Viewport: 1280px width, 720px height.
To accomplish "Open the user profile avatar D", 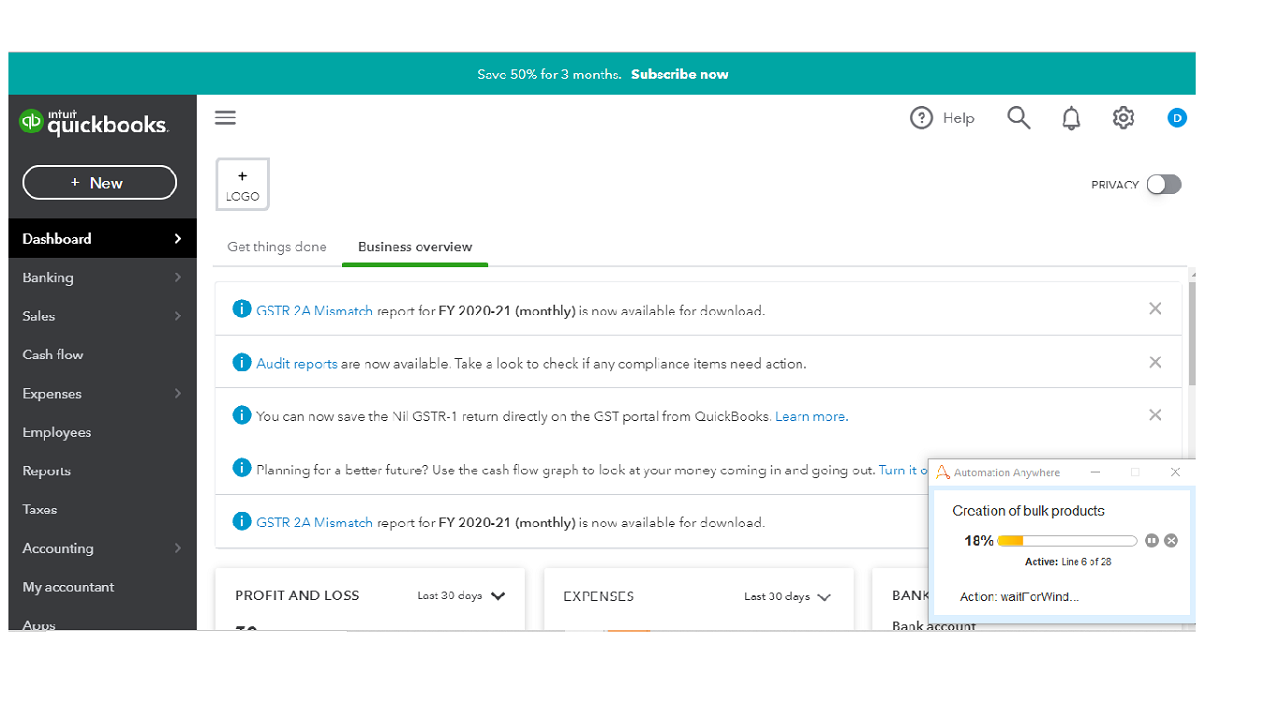I will pos(1177,118).
